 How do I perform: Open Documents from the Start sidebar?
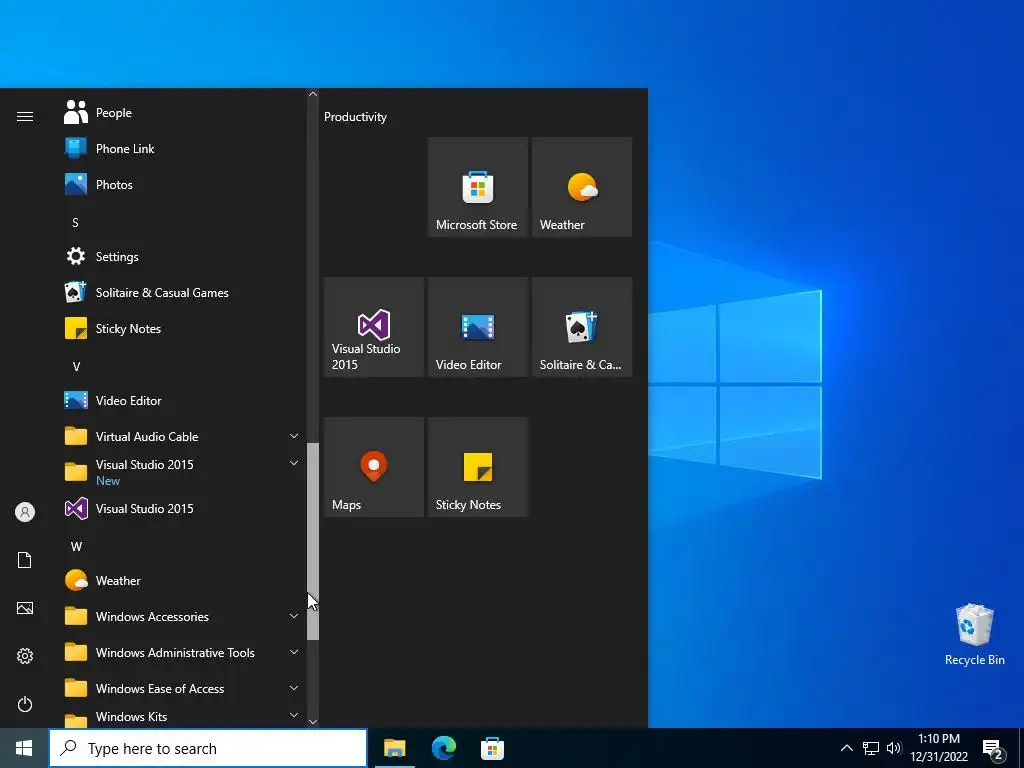(25, 560)
